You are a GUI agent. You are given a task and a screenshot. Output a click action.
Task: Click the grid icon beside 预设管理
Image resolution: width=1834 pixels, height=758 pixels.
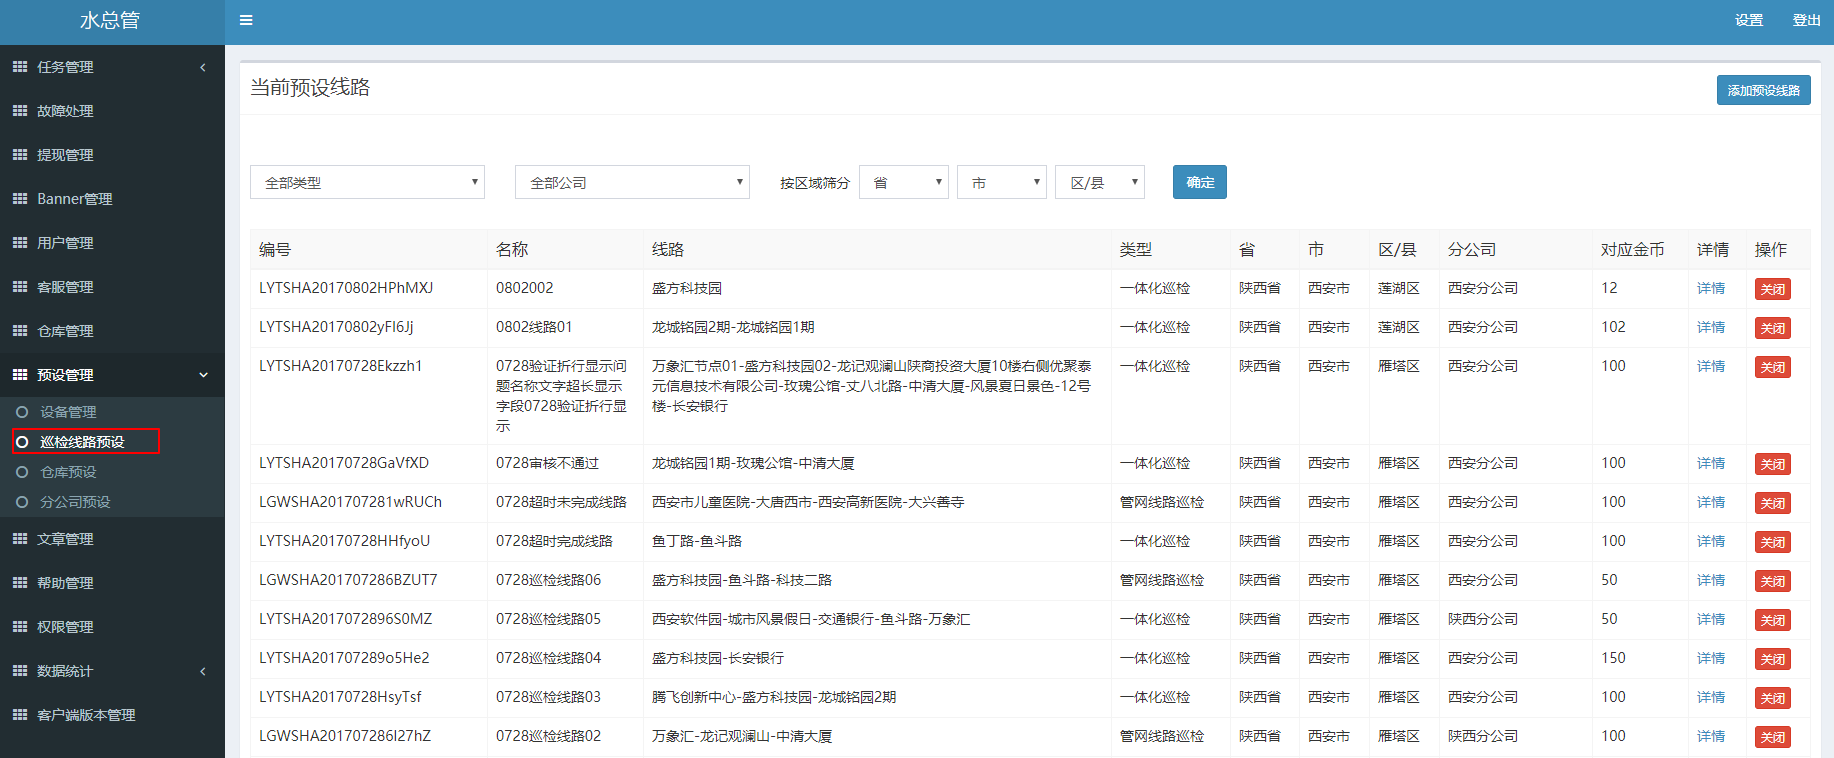[20, 375]
